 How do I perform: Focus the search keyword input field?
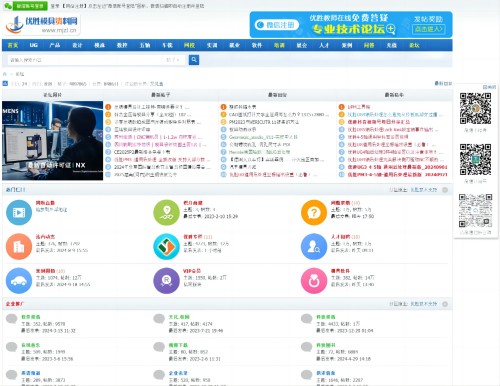point(86,60)
